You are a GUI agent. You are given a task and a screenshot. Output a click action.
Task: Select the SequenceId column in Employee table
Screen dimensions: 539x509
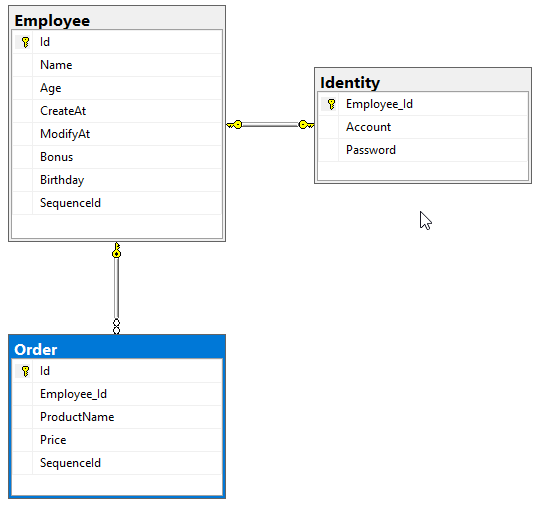117,203
